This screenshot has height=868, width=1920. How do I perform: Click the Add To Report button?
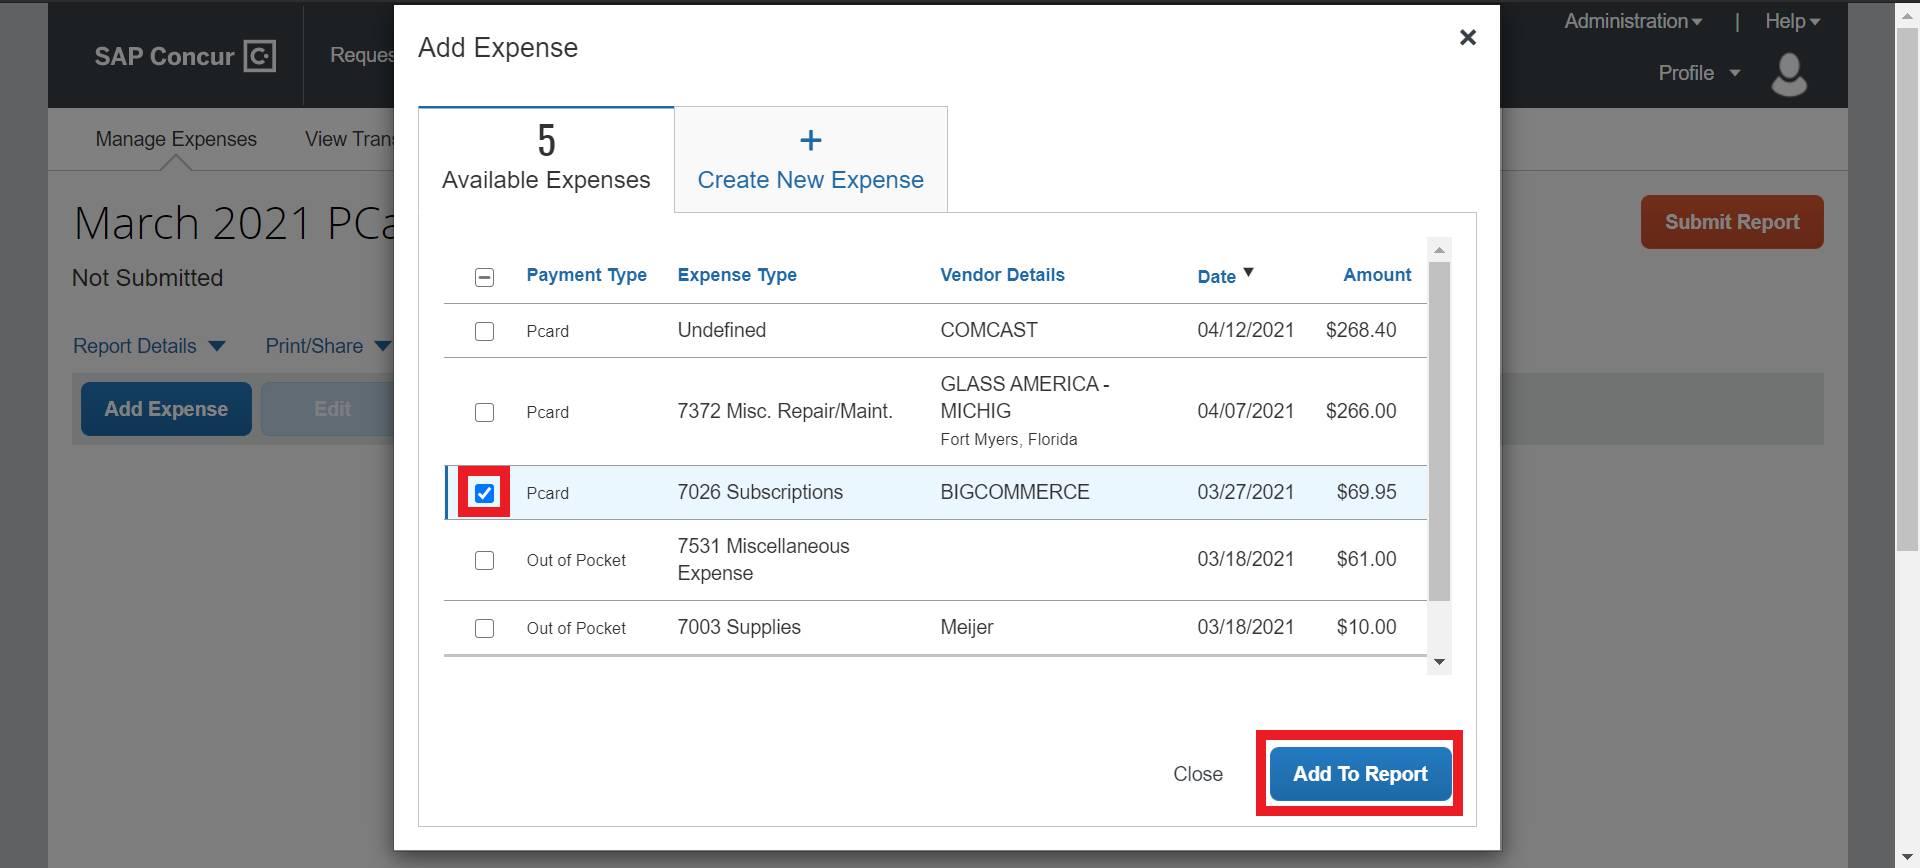(x=1359, y=774)
